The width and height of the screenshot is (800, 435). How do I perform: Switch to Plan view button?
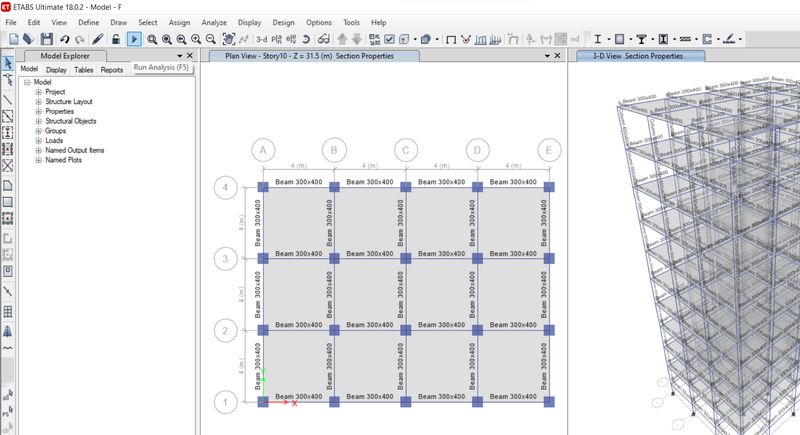click(x=277, y=39)
